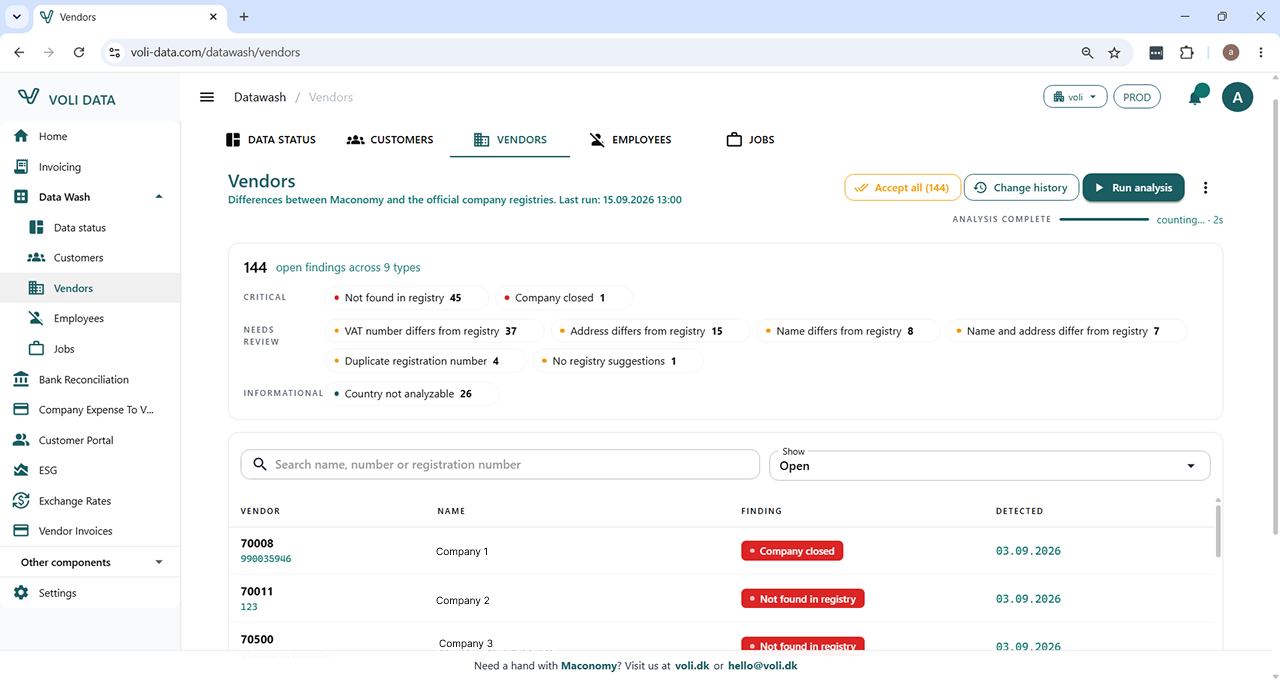Filter by Name differs from registry 8
Viewport: 1280px width, 680px height.
coord(849,331)
